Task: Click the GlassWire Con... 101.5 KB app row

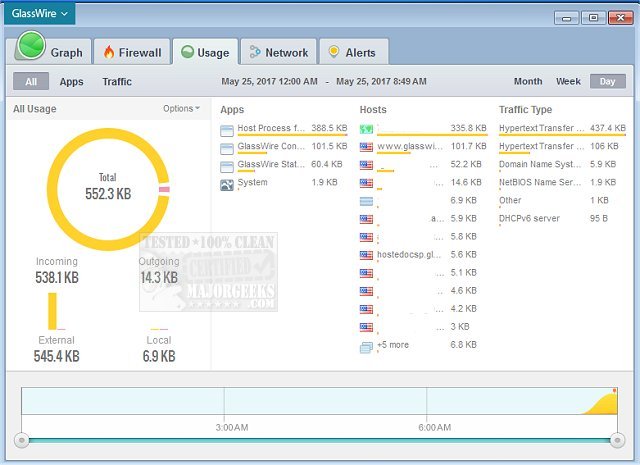Action: [284, 148]
